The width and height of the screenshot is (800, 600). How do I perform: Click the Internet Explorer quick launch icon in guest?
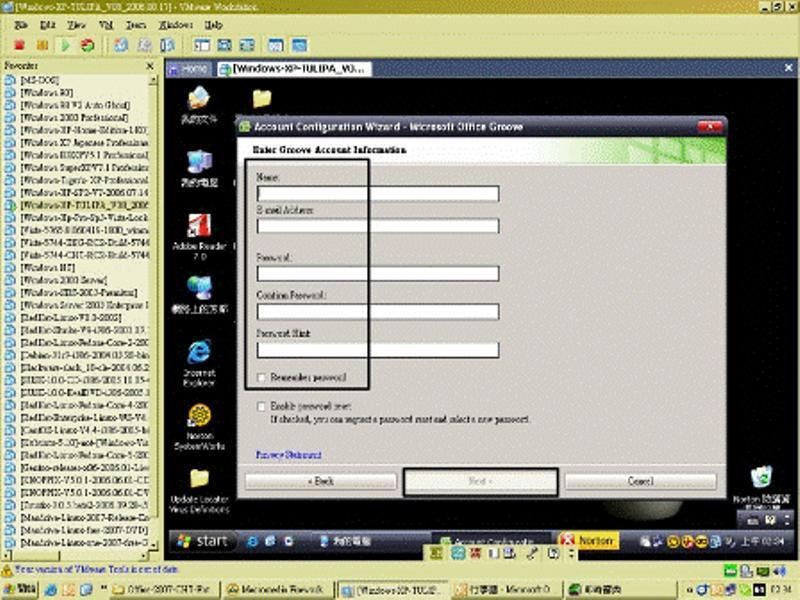click(252, 541)
